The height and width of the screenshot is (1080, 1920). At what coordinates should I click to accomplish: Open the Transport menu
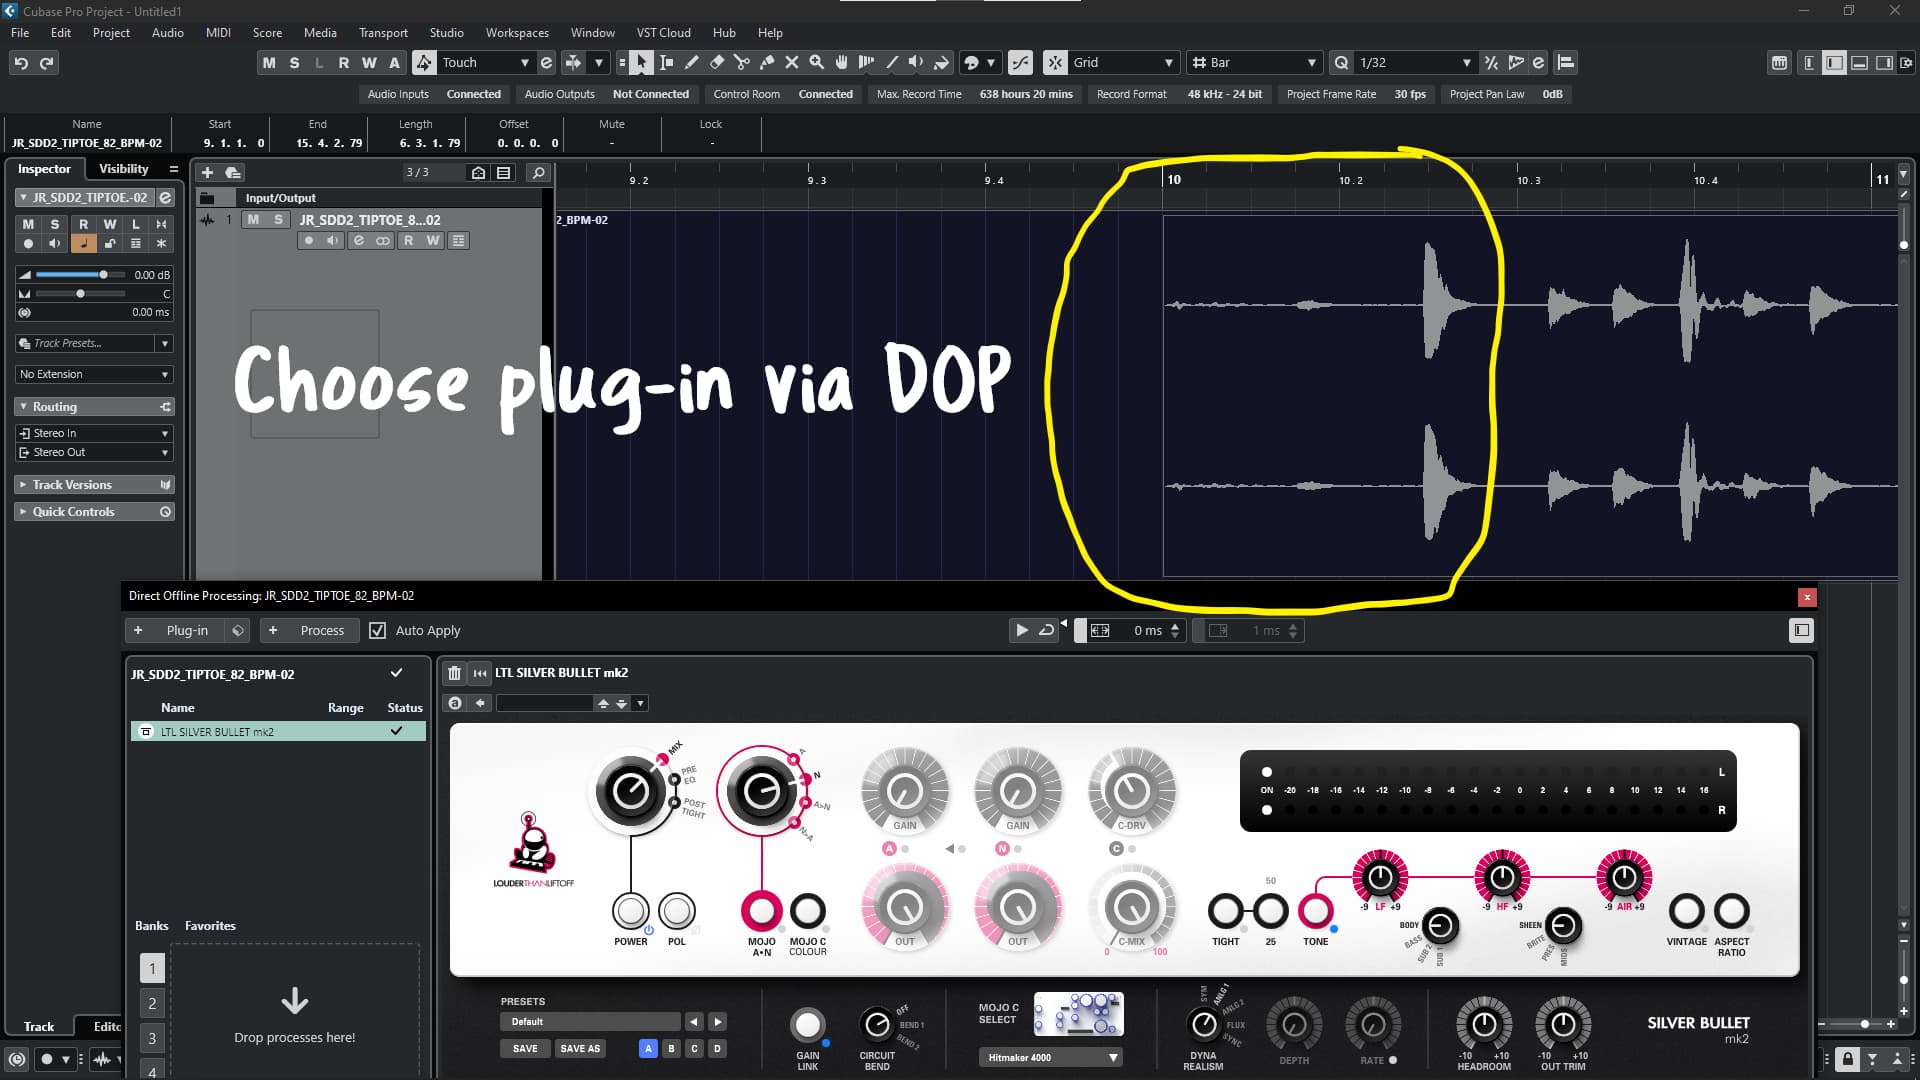(383, 32)
